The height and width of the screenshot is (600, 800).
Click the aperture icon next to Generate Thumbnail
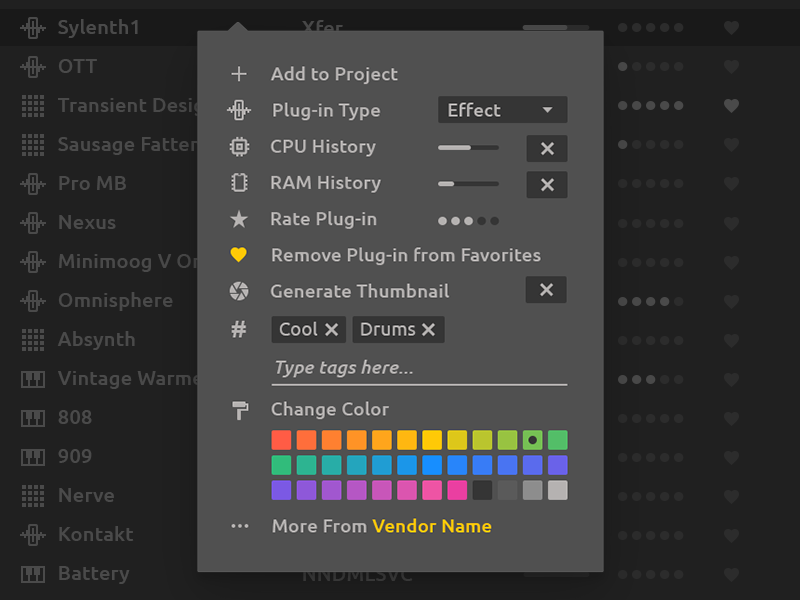(240, 291)
